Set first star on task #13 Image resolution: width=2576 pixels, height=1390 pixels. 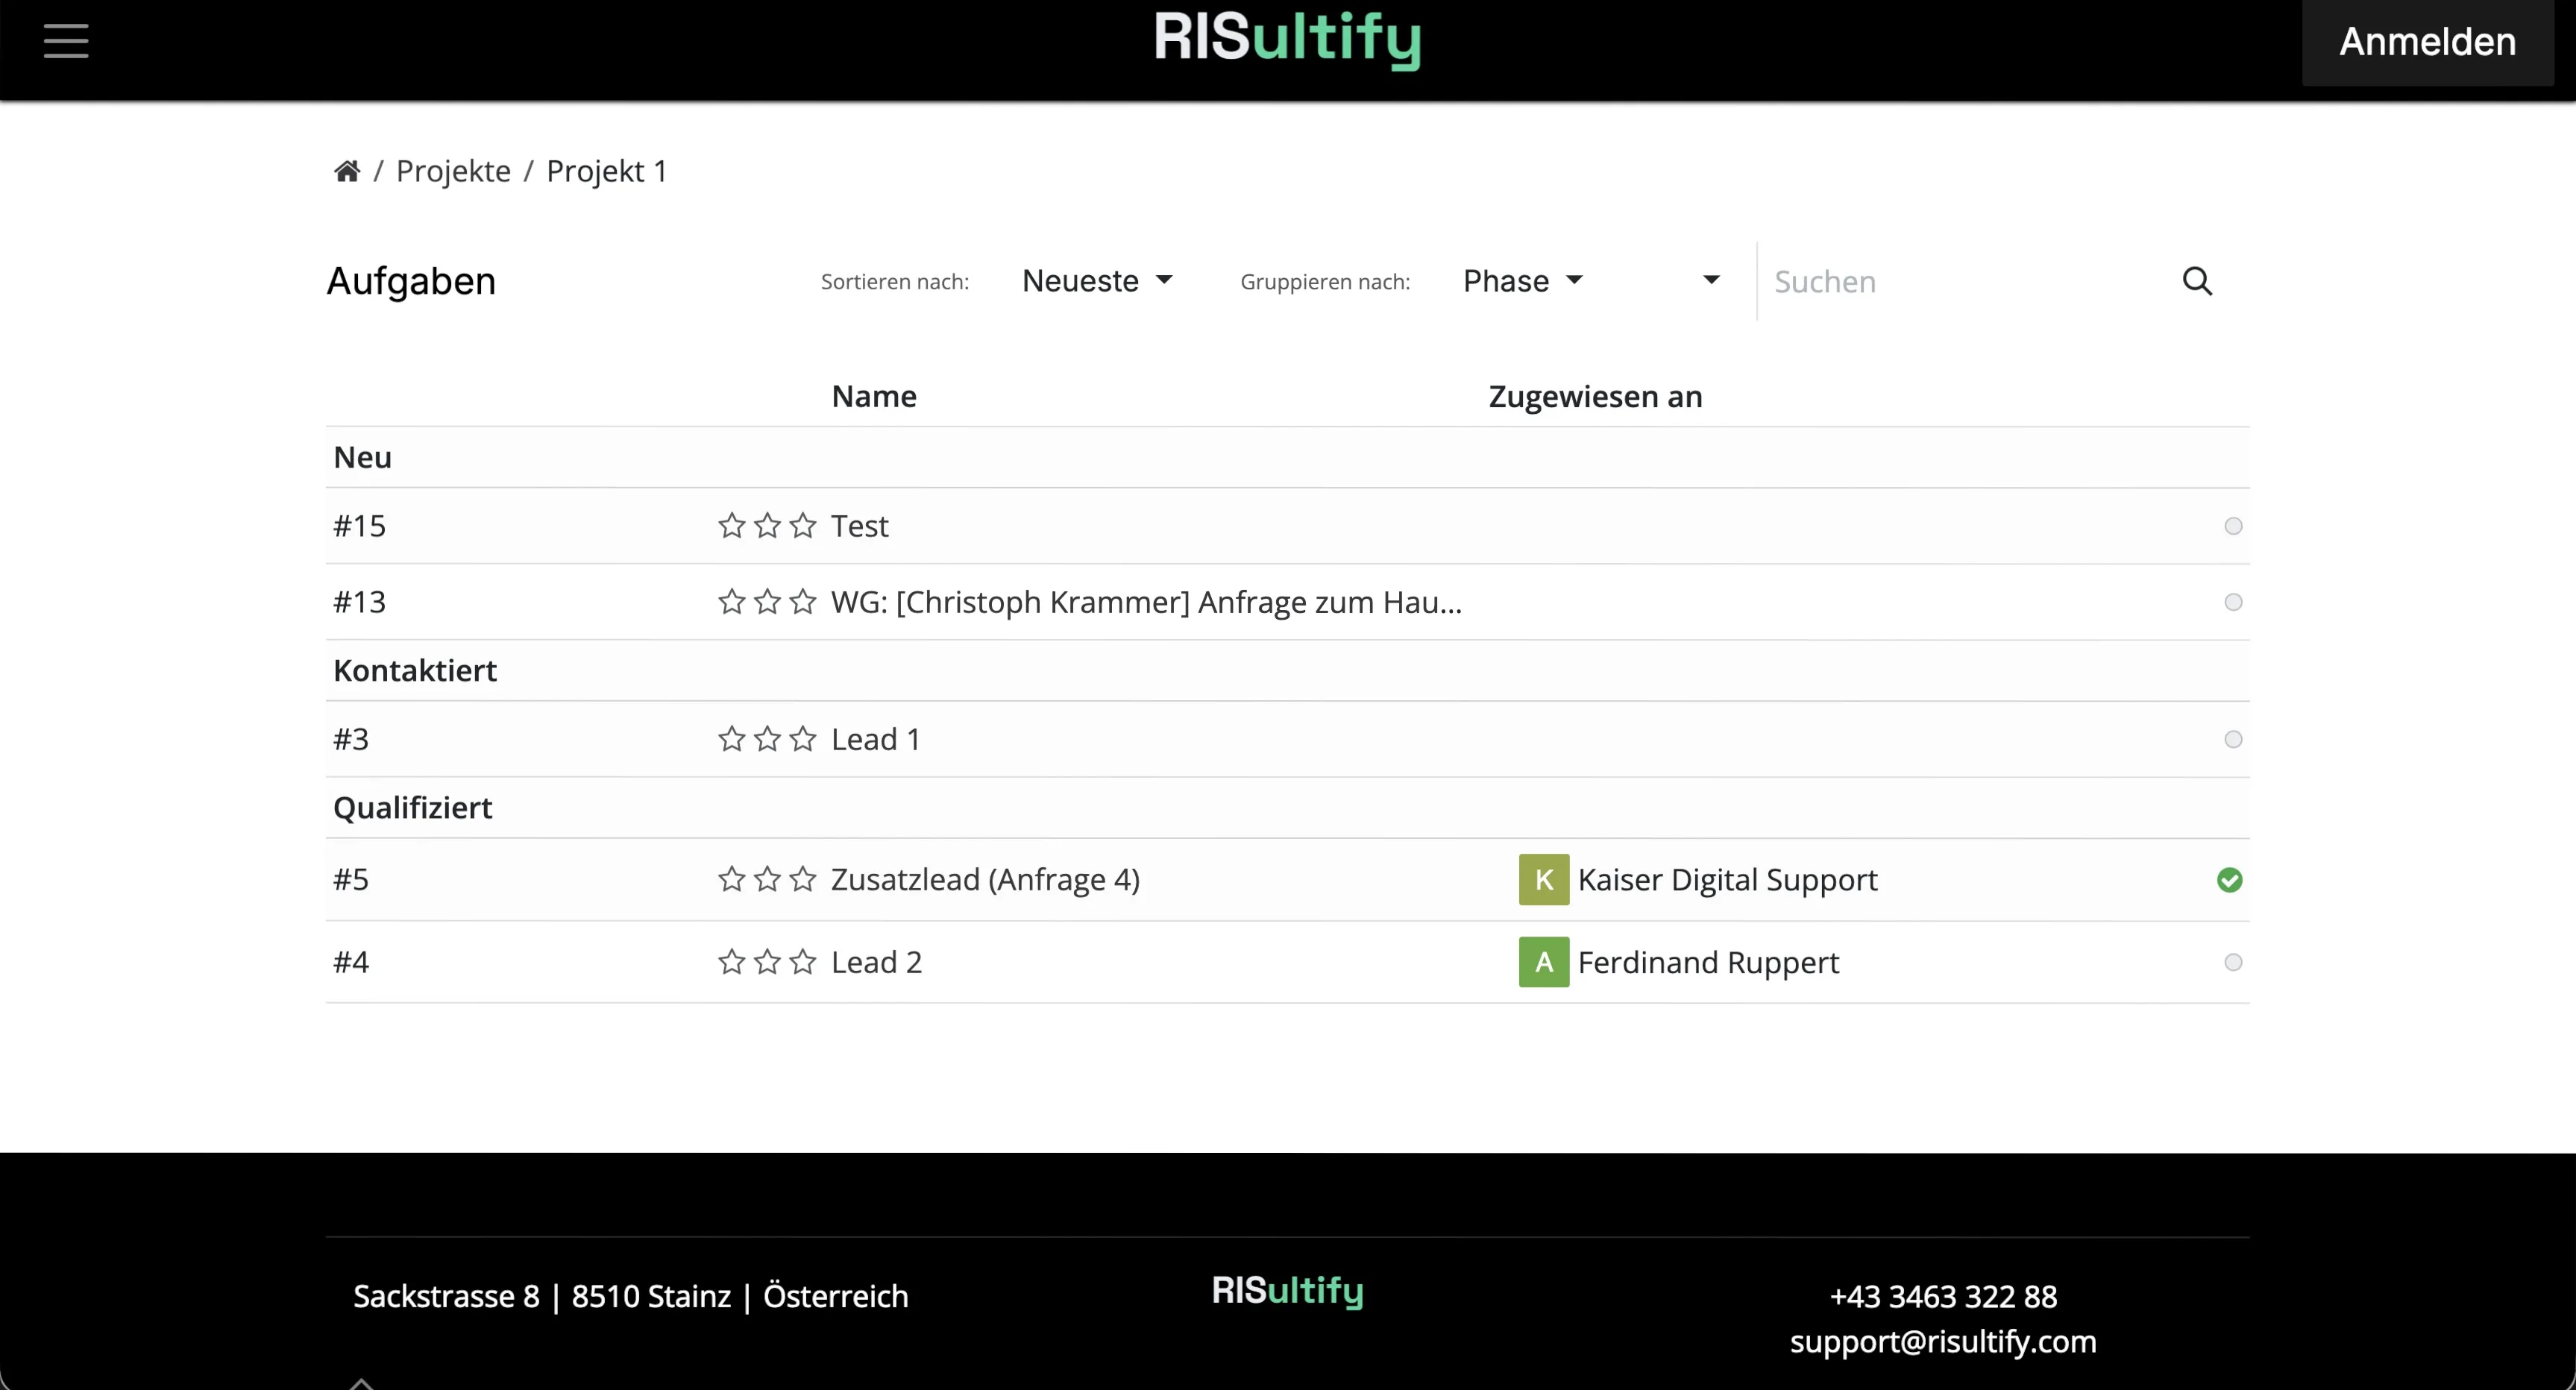[732, 602]
